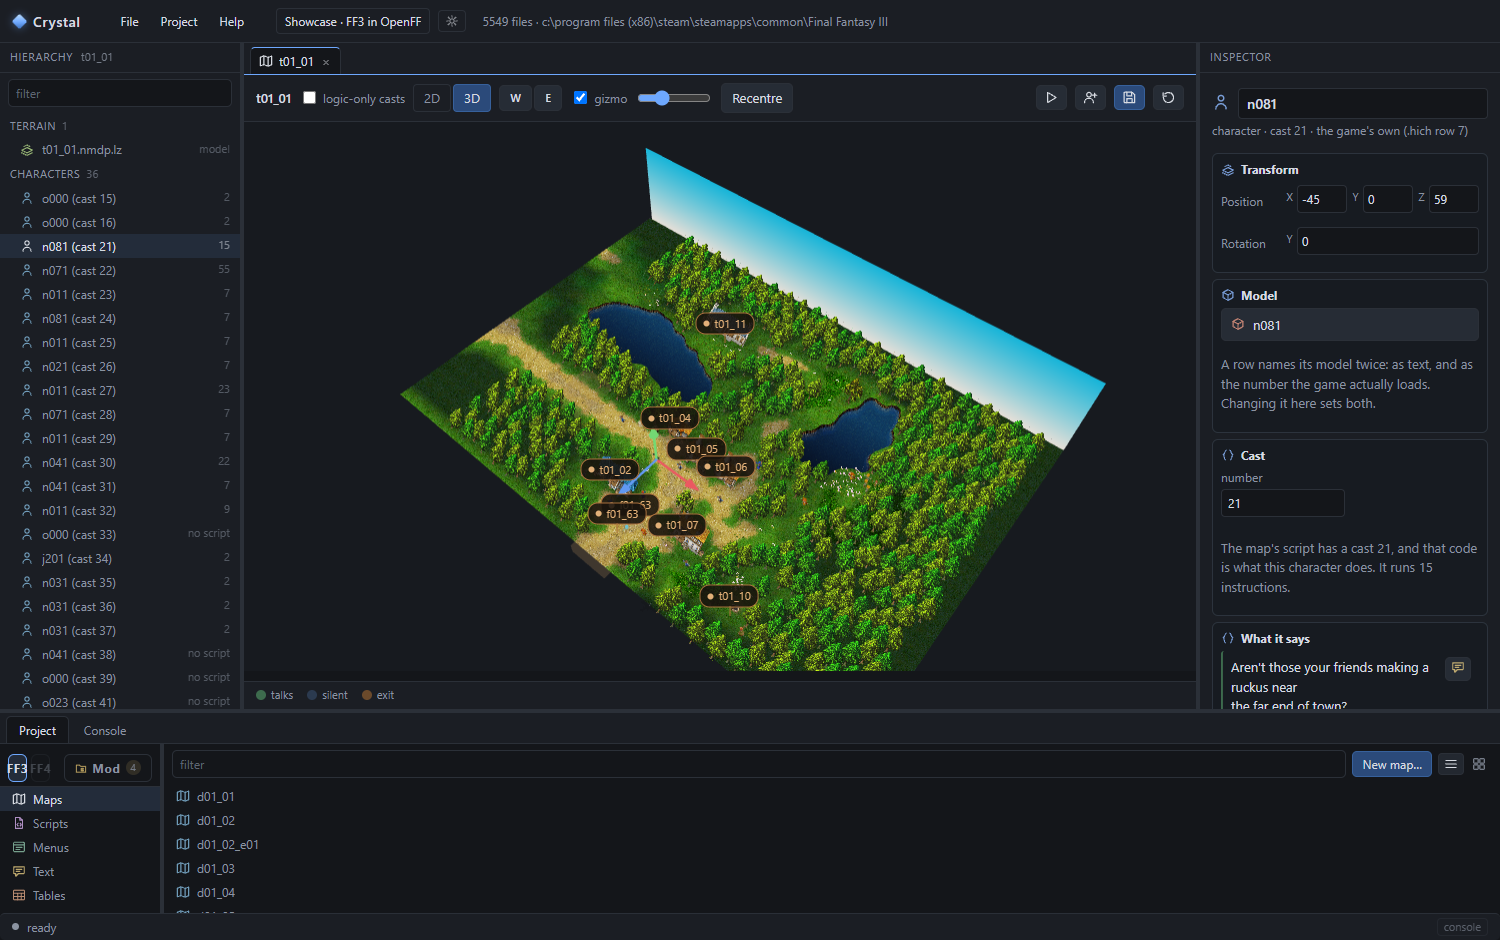Image resolution: width=1500 pixels, height=940 pixels.
Task: Open the Scripts category in project sidebar
Action: (80, 824)
